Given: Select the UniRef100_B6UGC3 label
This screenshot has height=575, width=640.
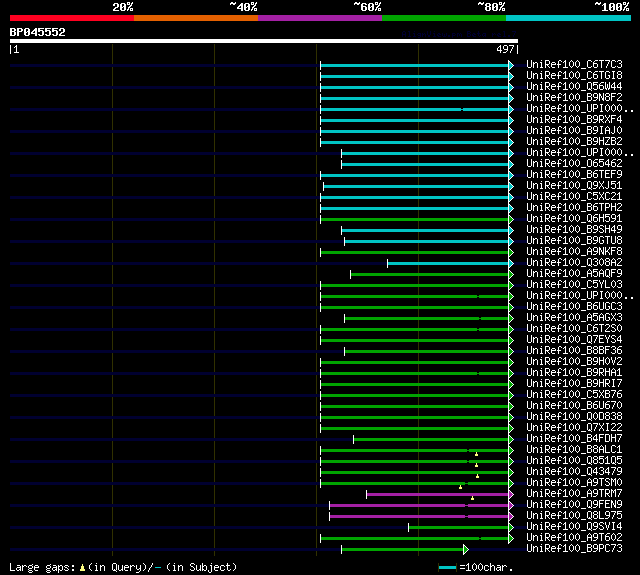Looking at the screenshot, I should click(x=574, y=307).
